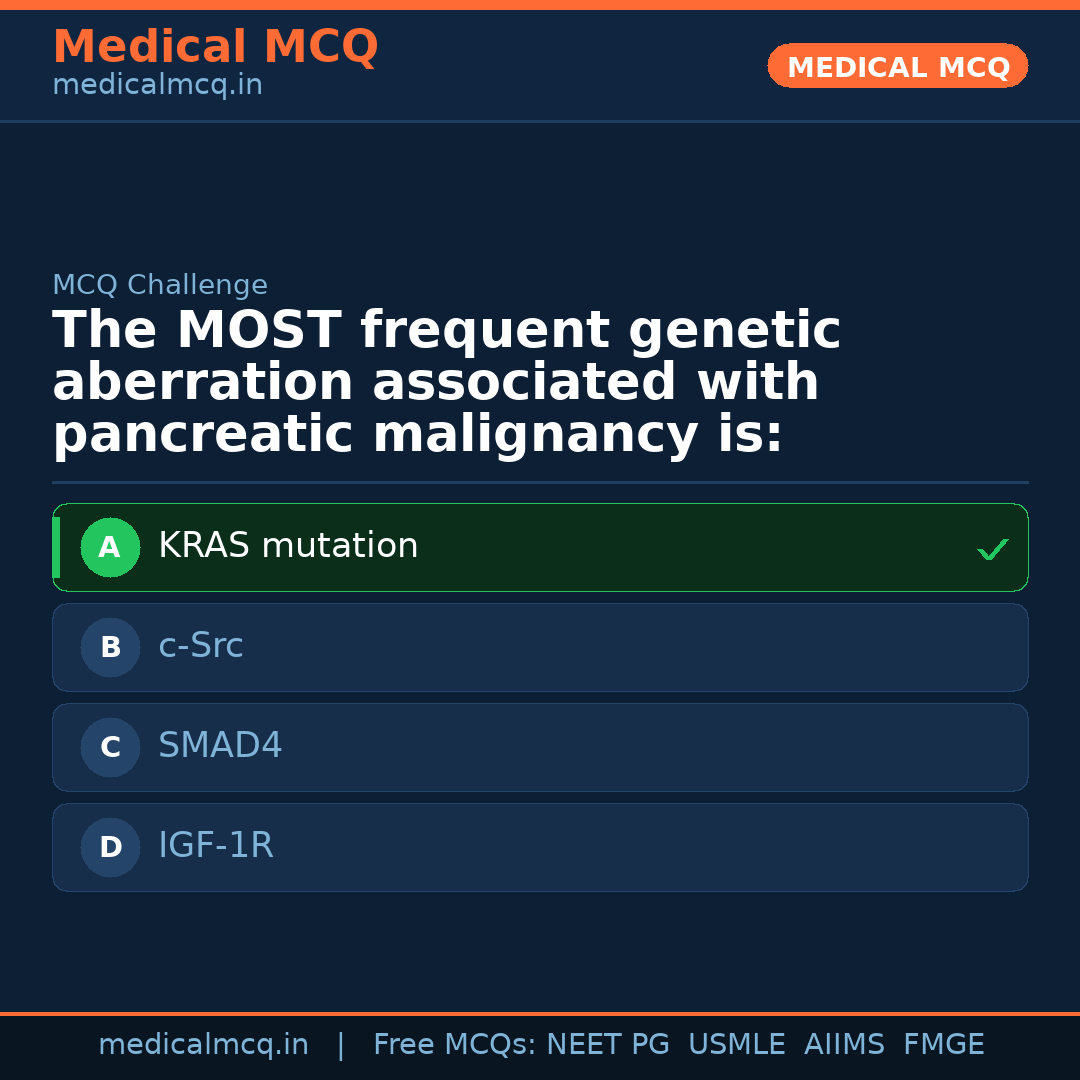Click the Free MCQs footer label
Image resolution: width=1080 pixels, height=1080 pixels.
click(x=454, y=1045)
